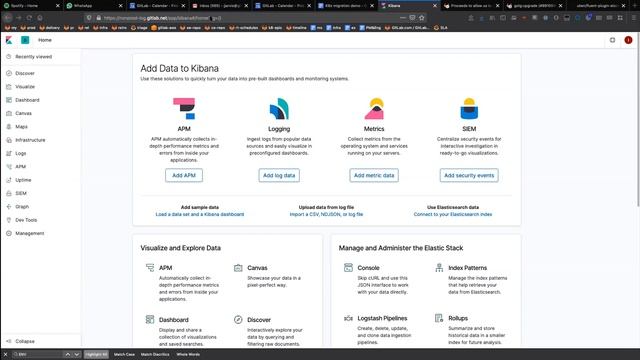
Task: Select the Home breadcrumb
Action: point(45,40)
